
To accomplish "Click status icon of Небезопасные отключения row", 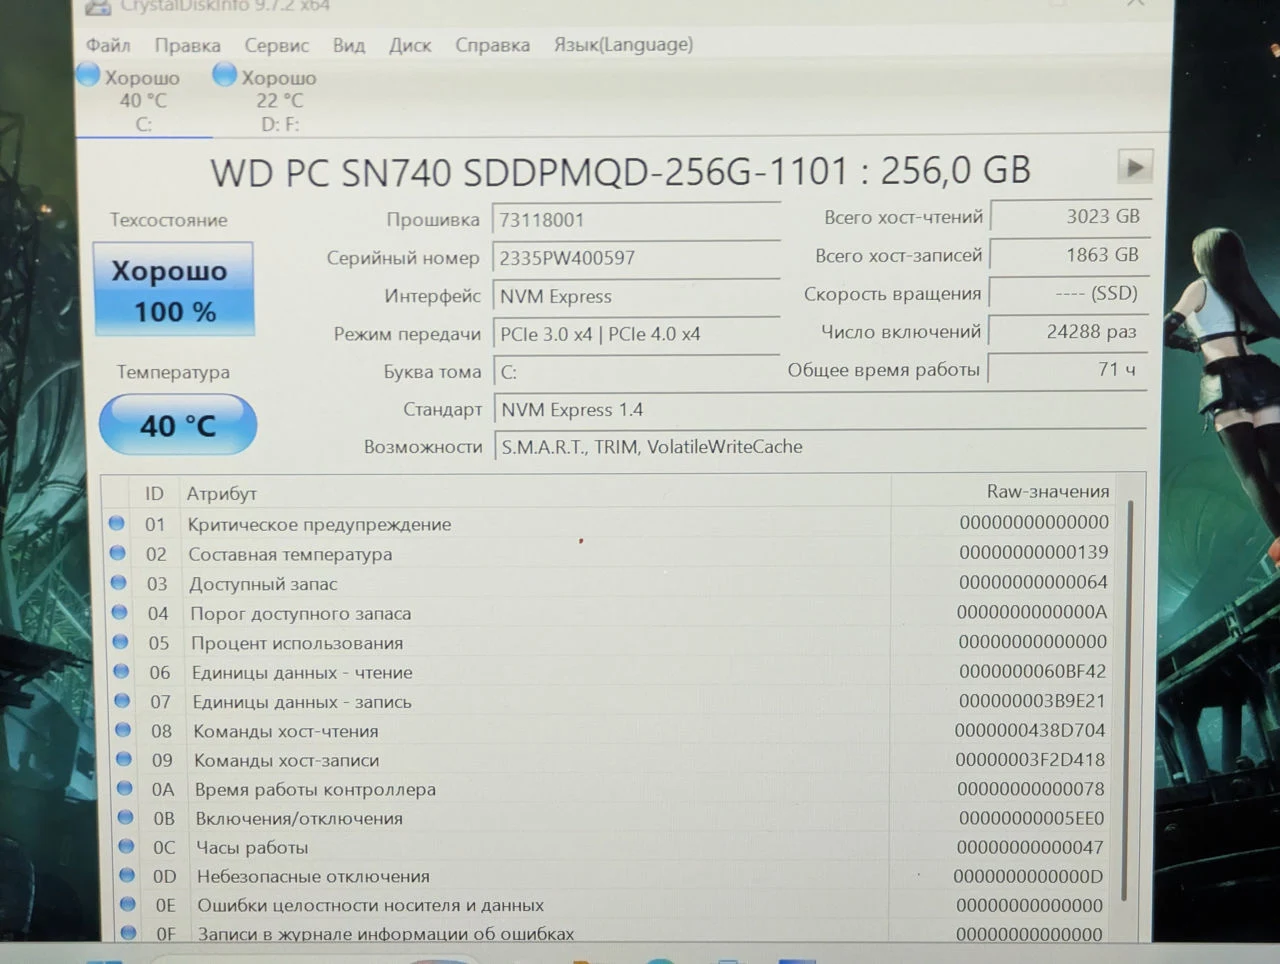I will pos(127,875).
